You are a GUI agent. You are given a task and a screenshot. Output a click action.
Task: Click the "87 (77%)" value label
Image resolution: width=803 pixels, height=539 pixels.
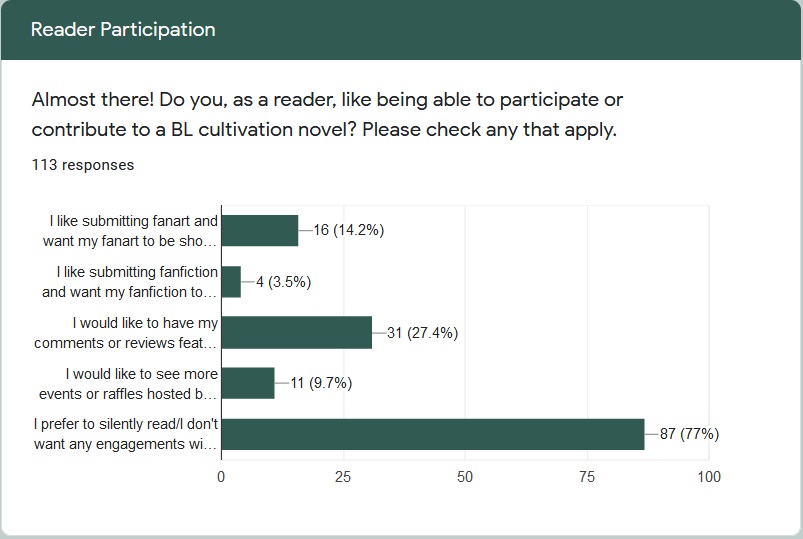689,434
